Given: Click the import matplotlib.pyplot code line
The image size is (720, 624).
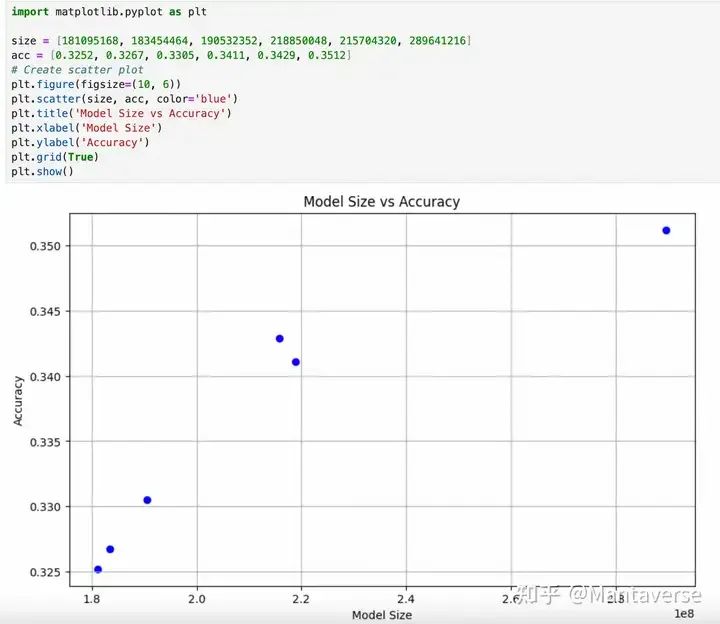Looking at the screenshot, I should [x=109, y=11].
